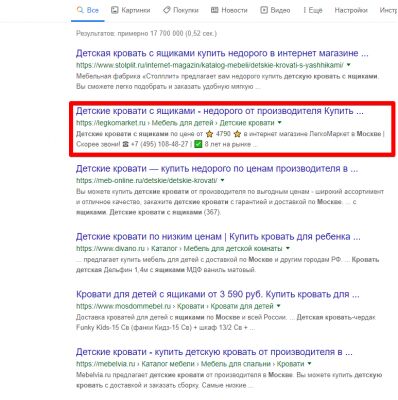
Task: Click the www.mosdommebel.ru breadcrumb URL
Action: 175,306
